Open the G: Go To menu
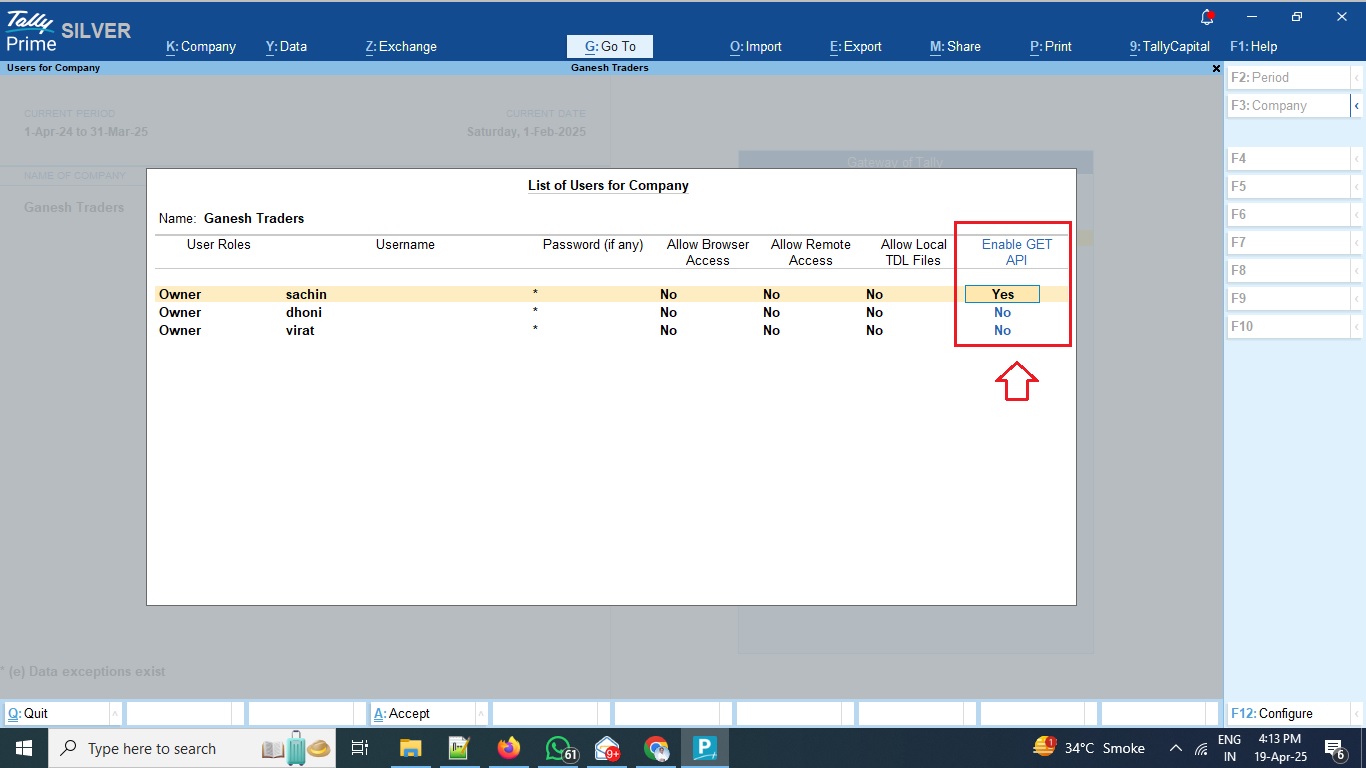 609,46
